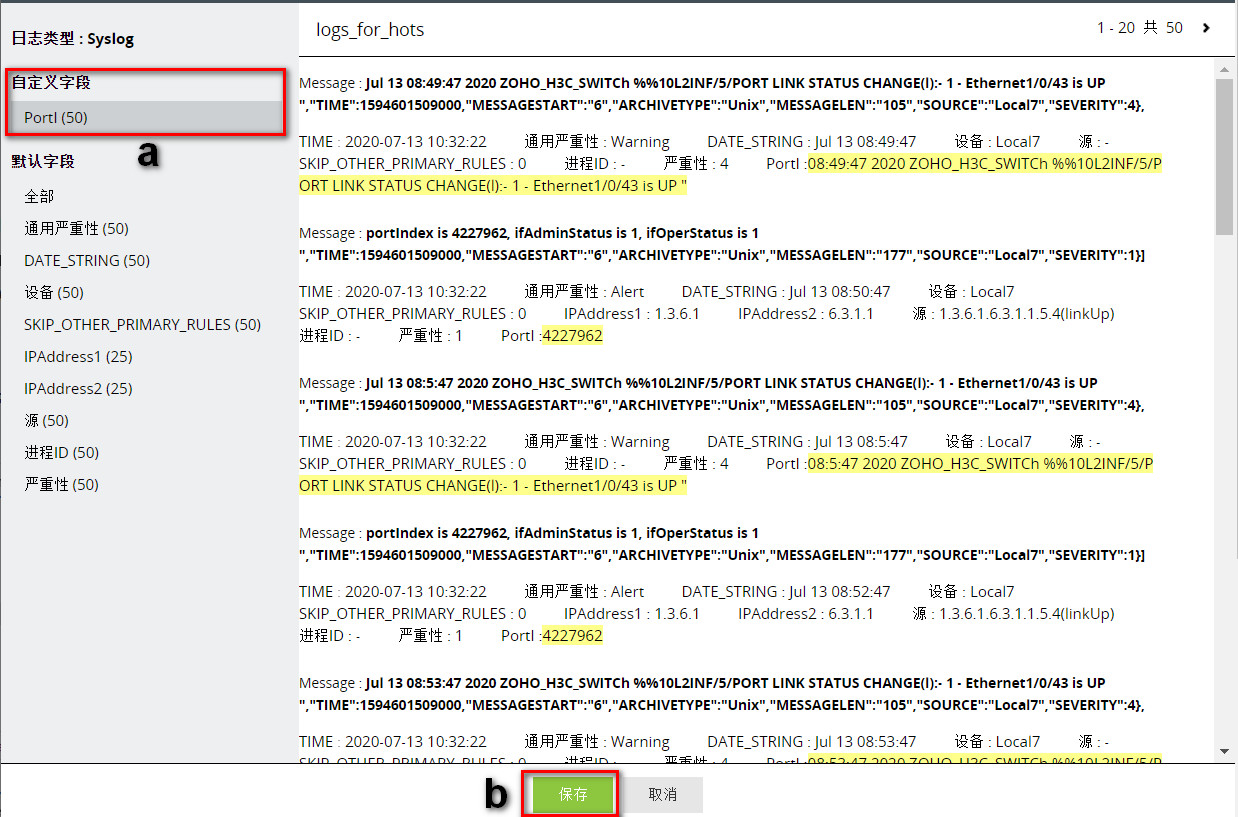Select the 设备 (50) field
1238x817 pixels.
click(54, 293)
